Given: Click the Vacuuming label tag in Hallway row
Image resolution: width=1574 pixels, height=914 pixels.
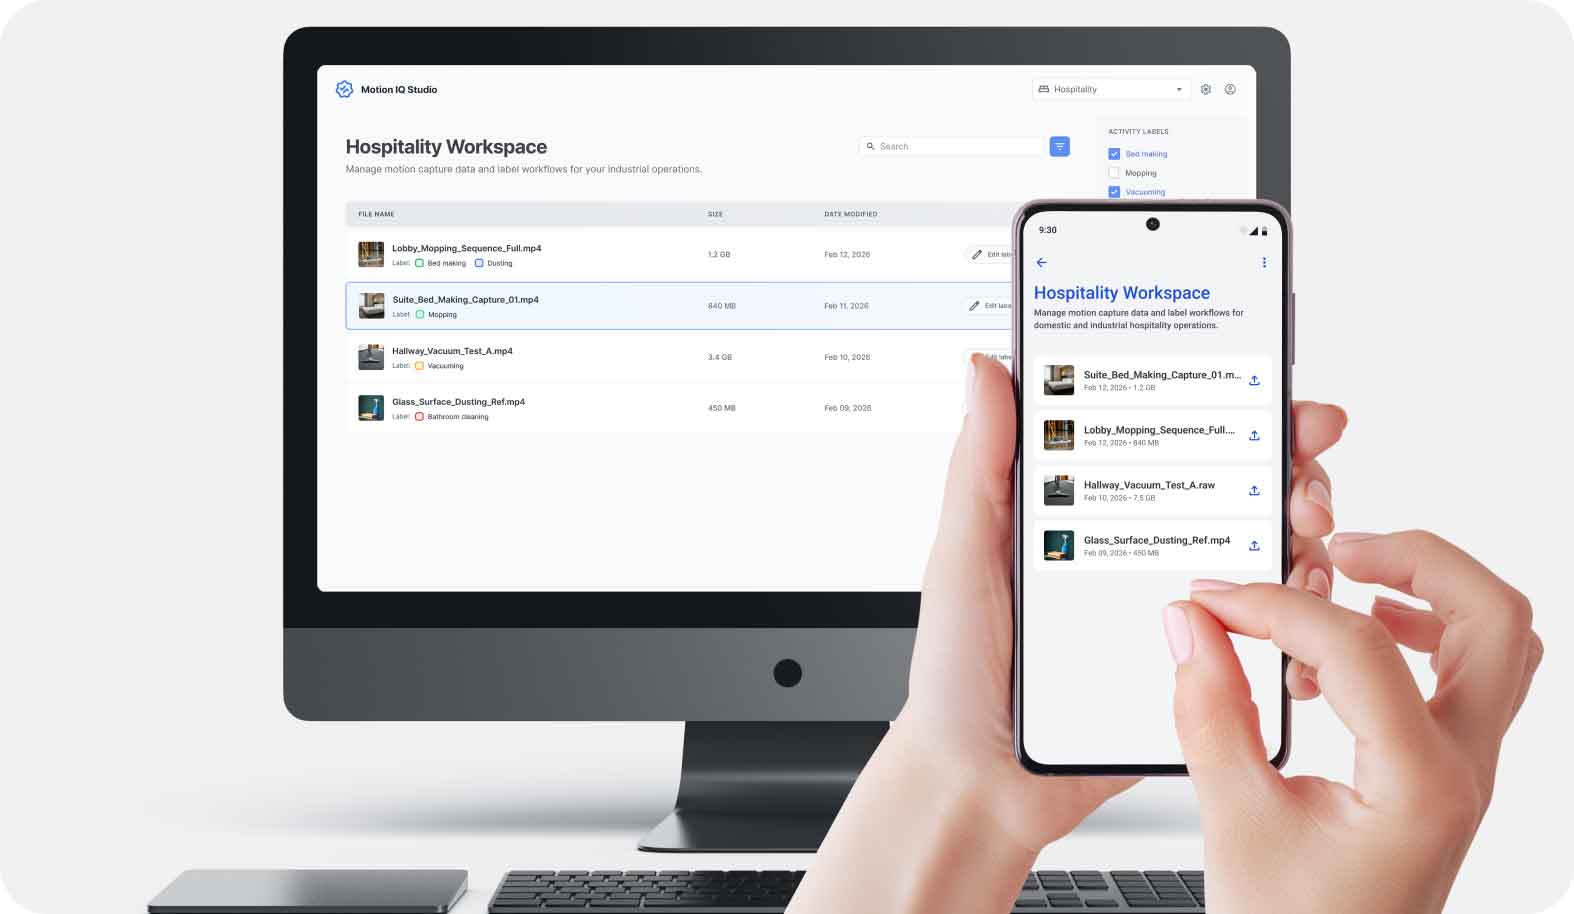Looking at the screenshot, I should (439, 366).
